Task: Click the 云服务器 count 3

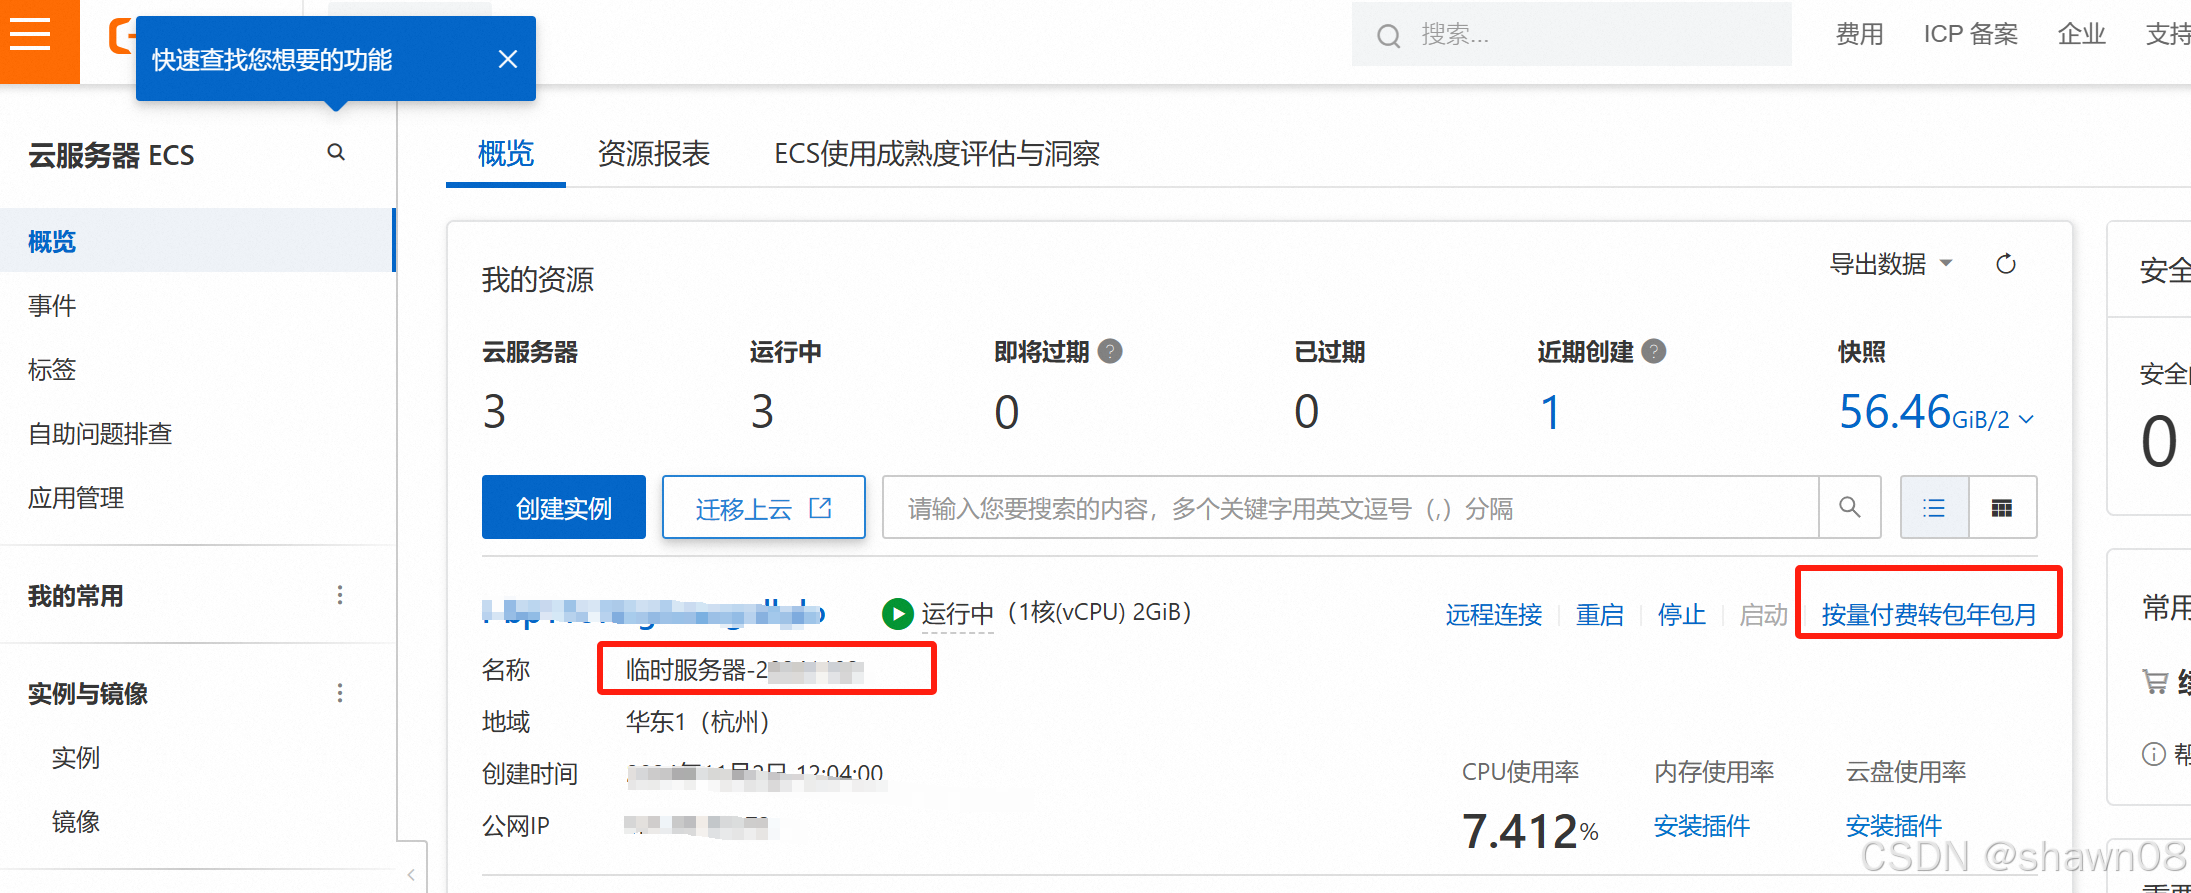Action: (x=495, y=412)
